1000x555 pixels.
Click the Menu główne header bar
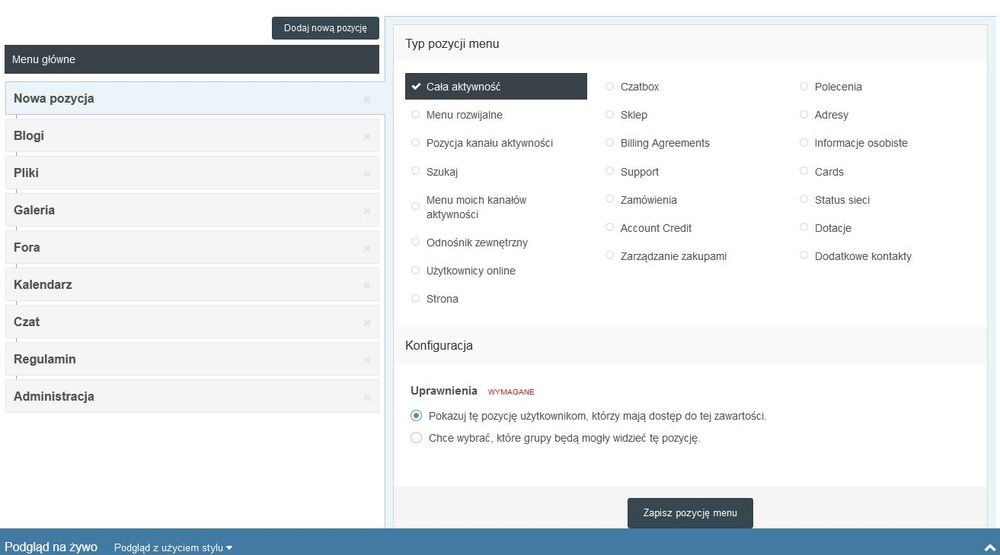pos(192,60)
